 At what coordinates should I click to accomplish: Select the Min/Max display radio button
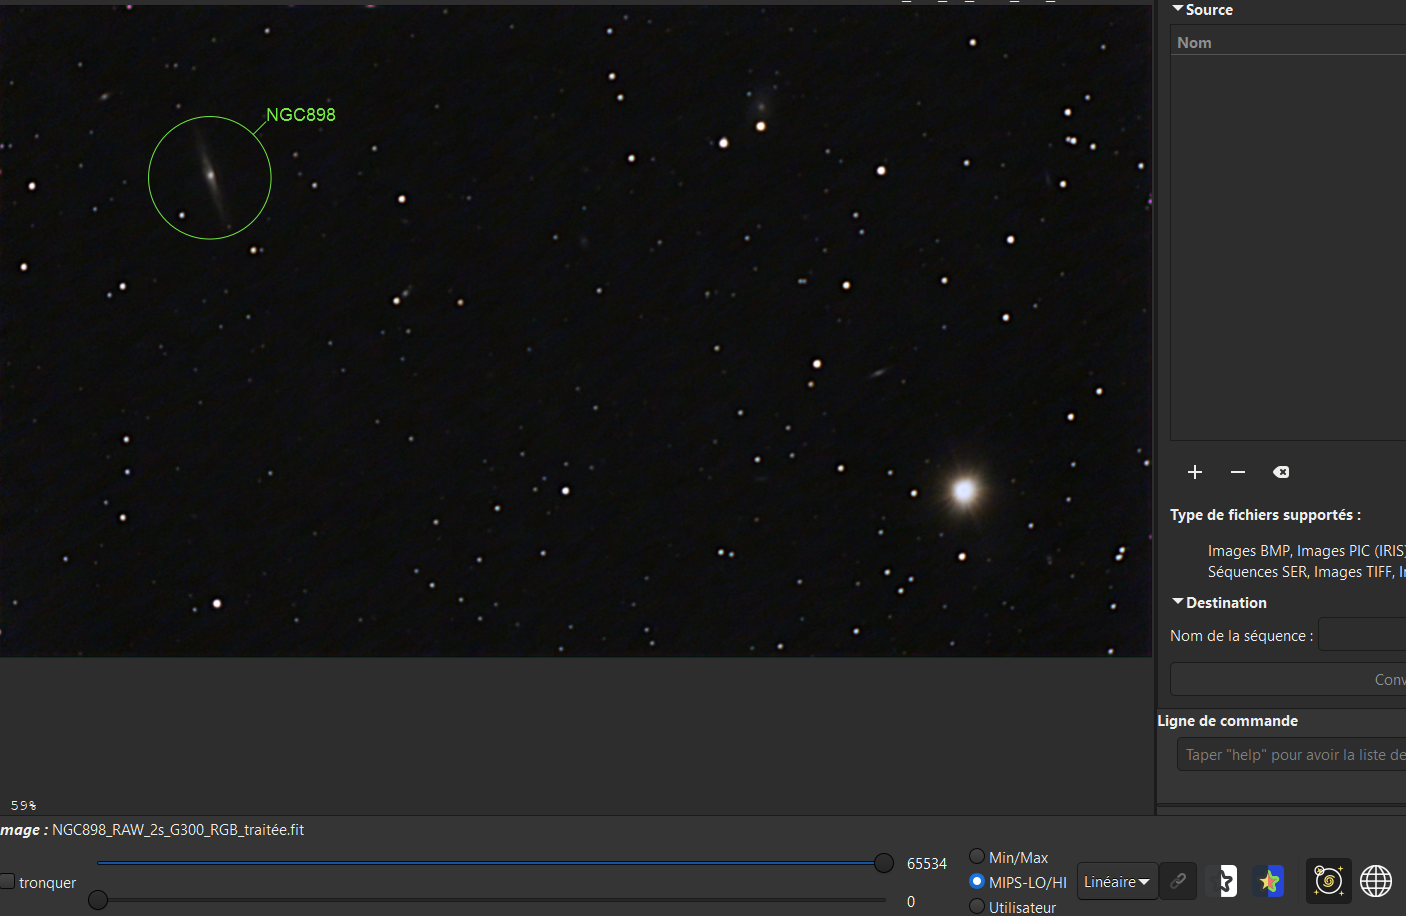click(x=977, y=856)
